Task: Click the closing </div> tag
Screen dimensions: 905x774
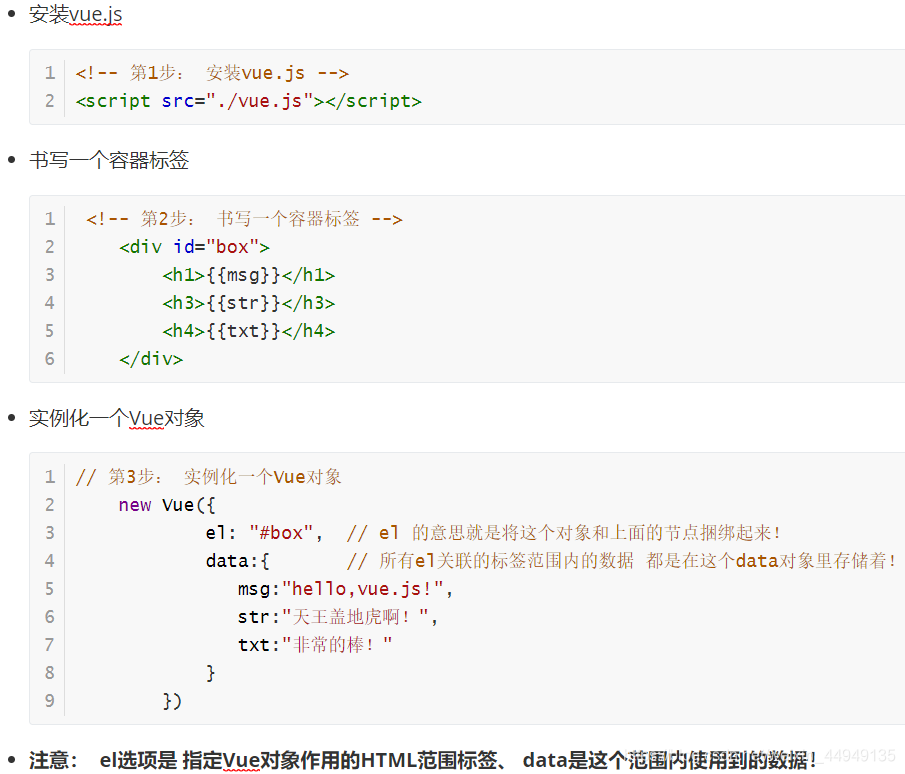Action: coord(150,358)
